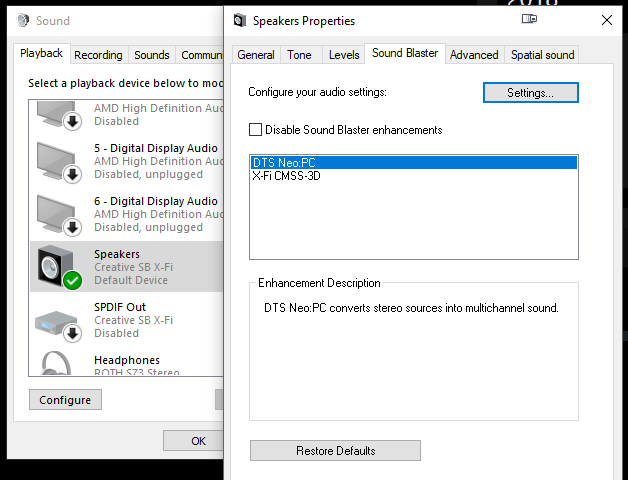Click the Configure button in the Sound window
The width and height of the screenshot is (628, 480).
(65, 399)
